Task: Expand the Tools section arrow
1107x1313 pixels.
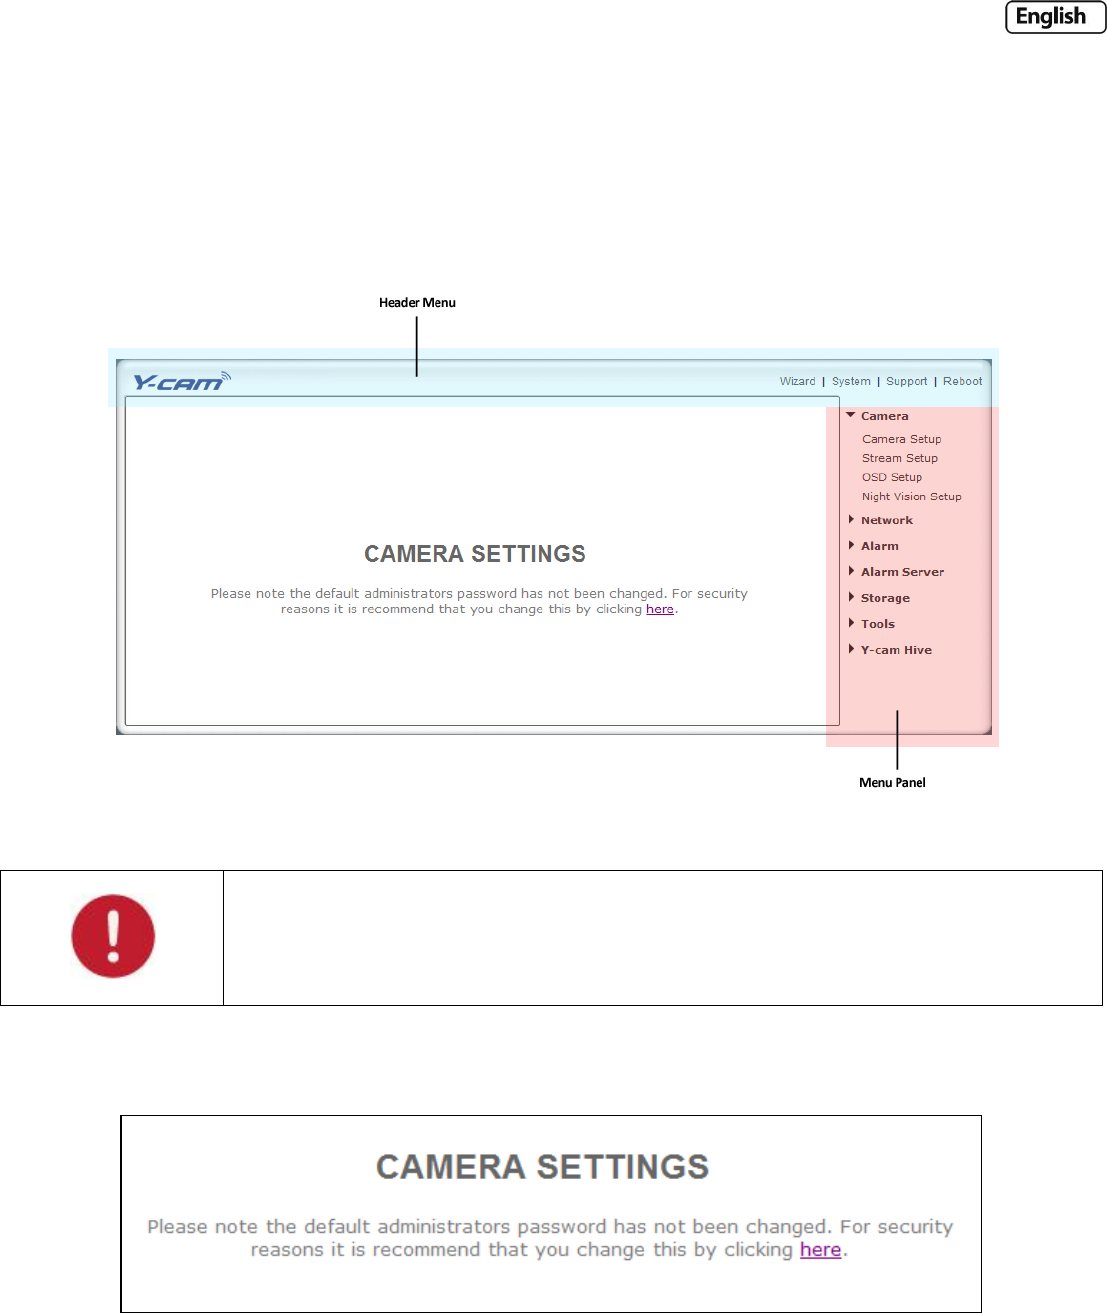Action: pos(851,624)
